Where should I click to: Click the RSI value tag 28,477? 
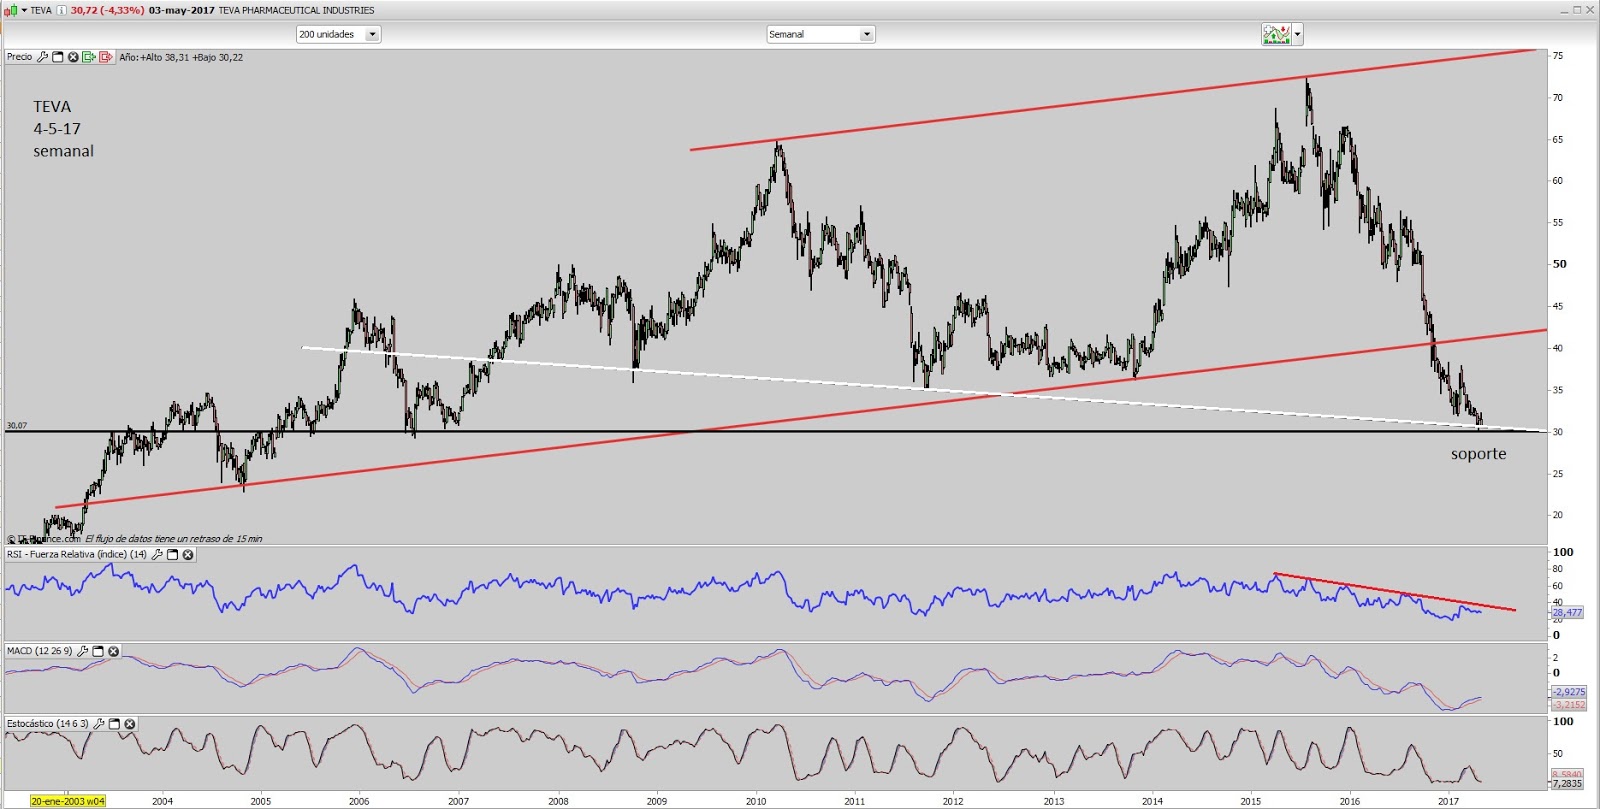pyautogui.click(x=1567, y=612)
